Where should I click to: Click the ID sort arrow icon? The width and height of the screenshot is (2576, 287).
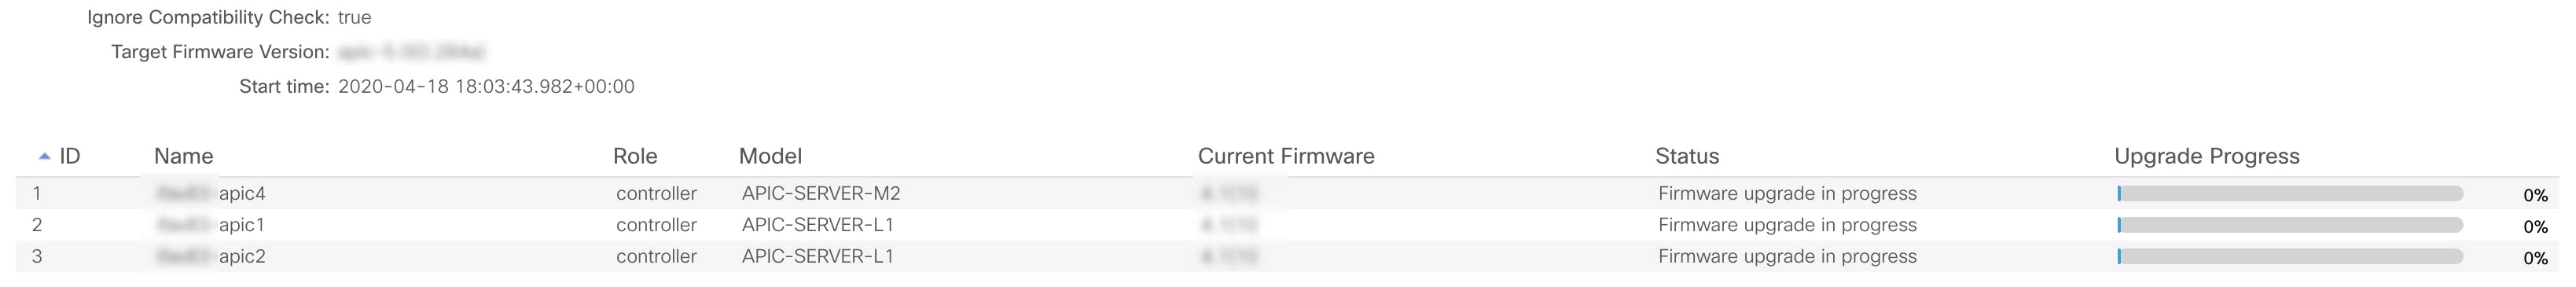[44, 156]
